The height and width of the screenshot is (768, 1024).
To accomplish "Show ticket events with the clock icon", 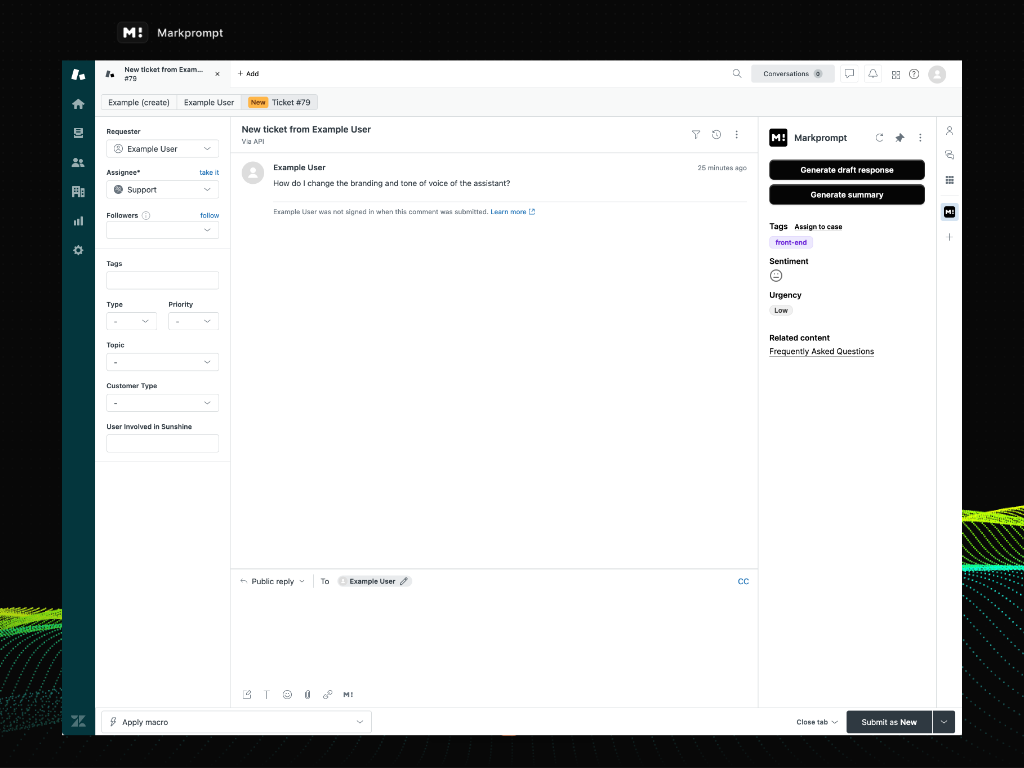I will point(716,135).
